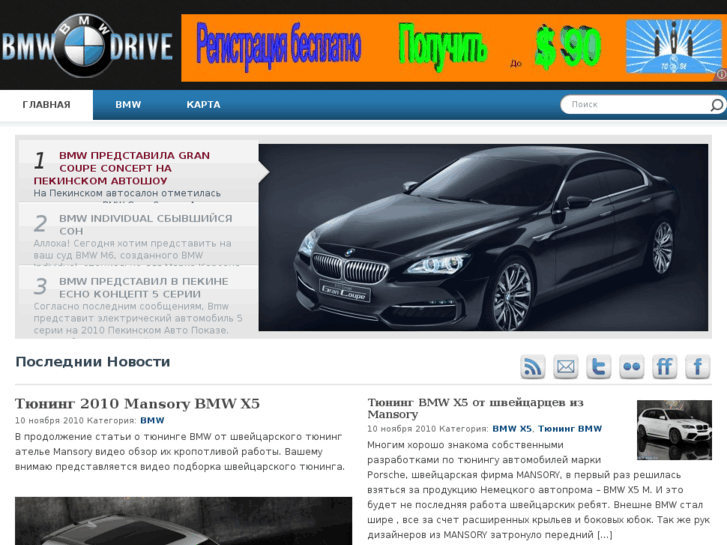Image resolution: width=727 pixels, height=545 pixels.
Task: Open the Тюнинг BMW category link
Action: pyautogui.click(x=570, y=429)
